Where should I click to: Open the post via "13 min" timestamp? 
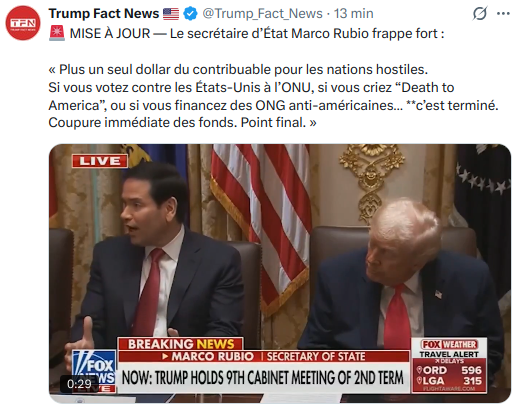pyautogui.click(x=354, y=14)
